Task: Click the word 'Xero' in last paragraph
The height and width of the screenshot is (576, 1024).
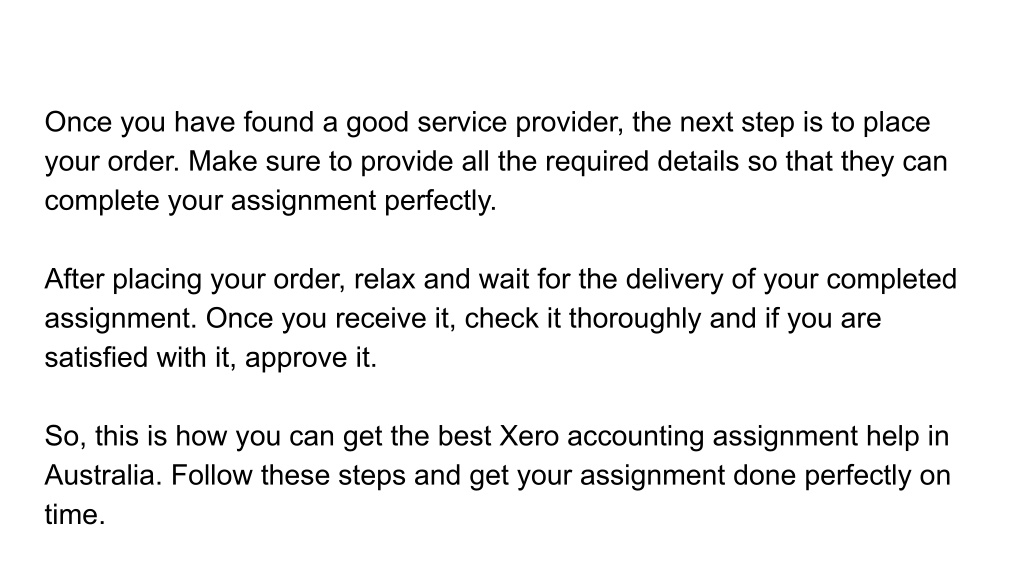Action: (x=529, y=436)
